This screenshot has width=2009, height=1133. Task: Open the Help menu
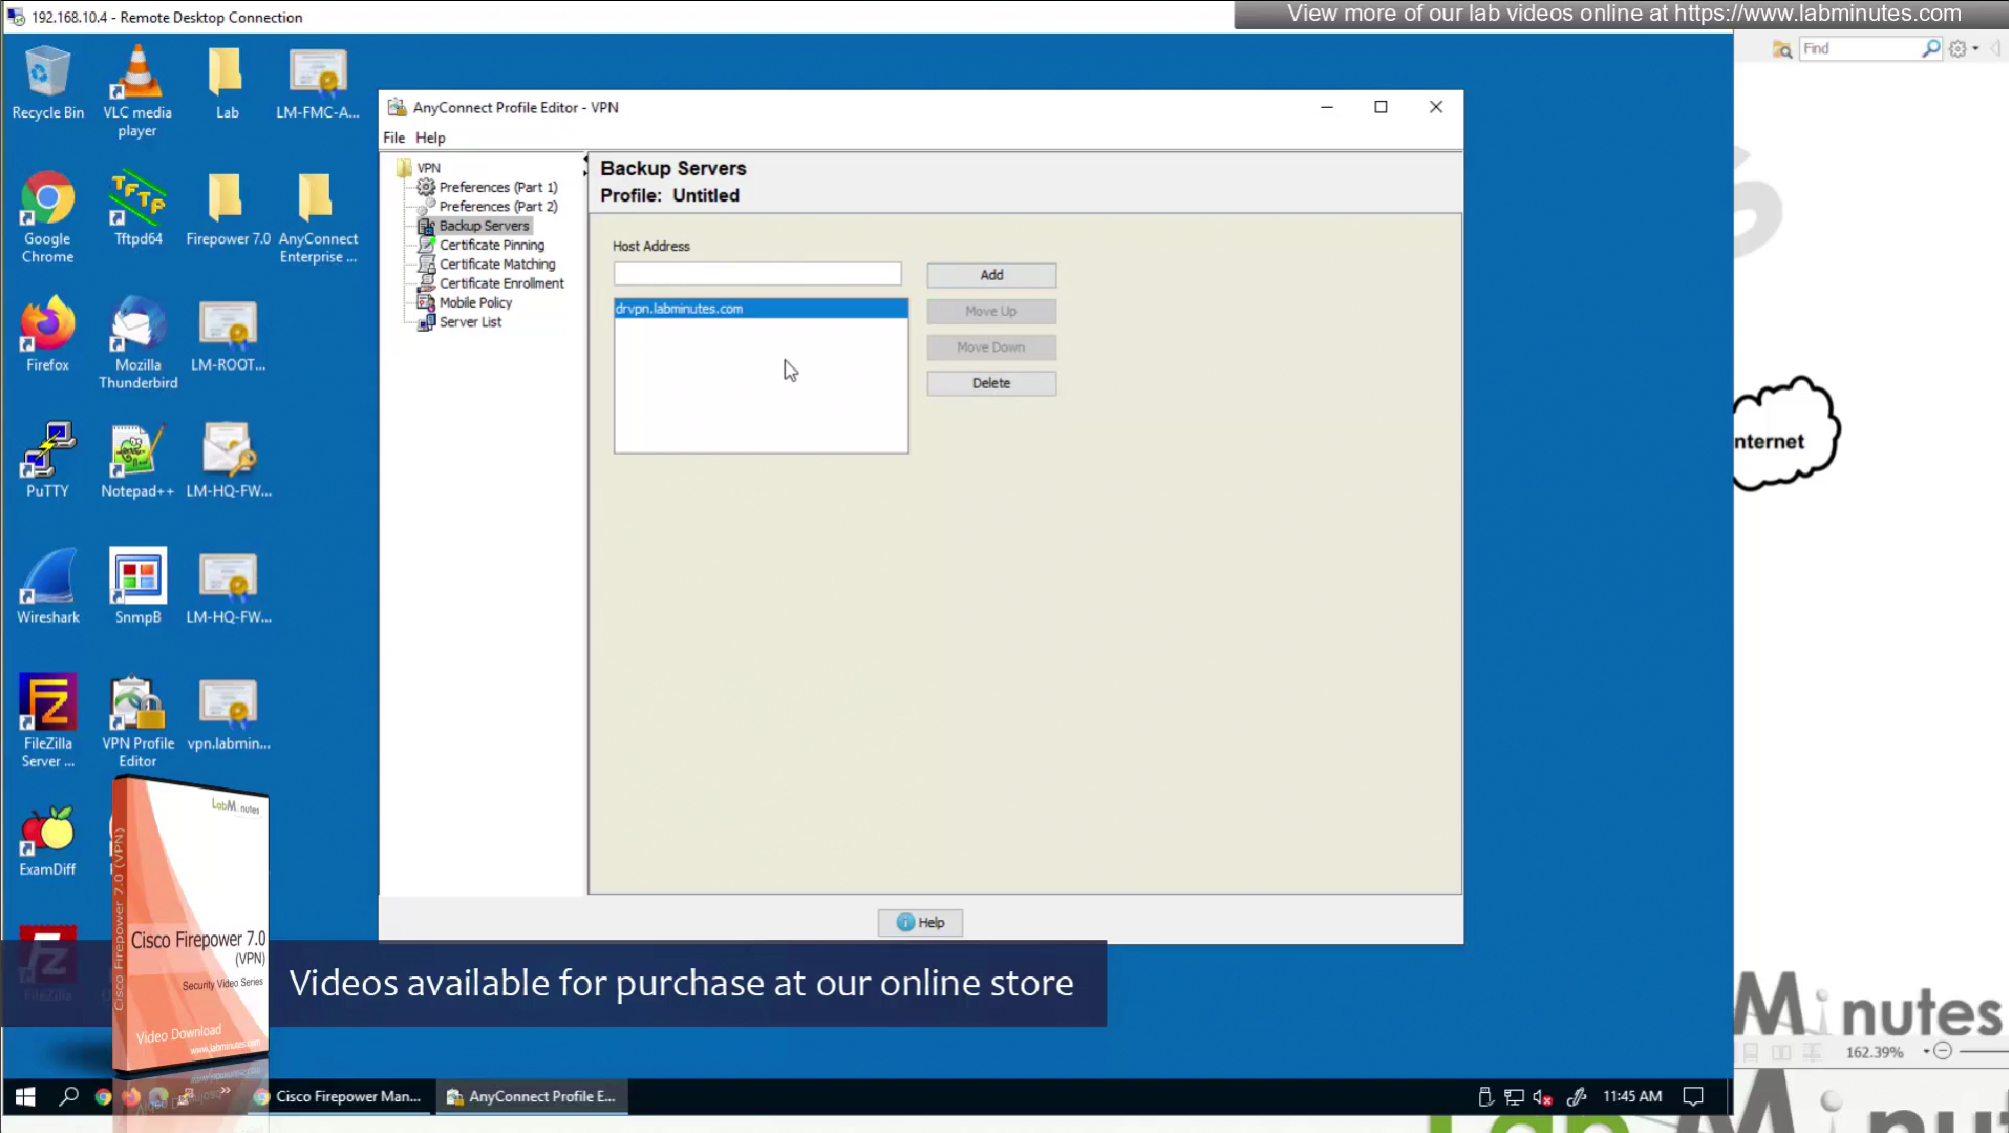[430, 138]
